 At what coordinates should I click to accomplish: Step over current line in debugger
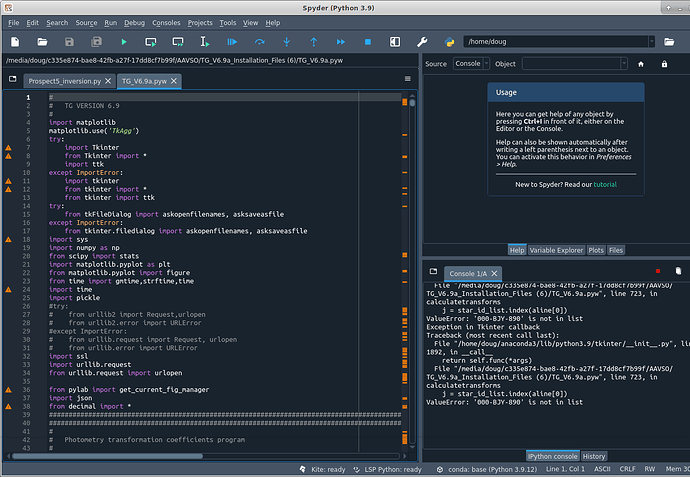260,42
